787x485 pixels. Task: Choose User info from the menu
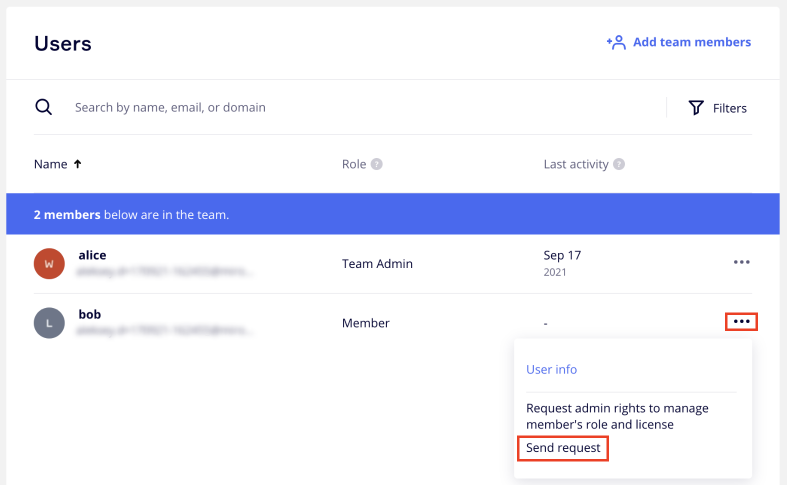tap(551, 369)
